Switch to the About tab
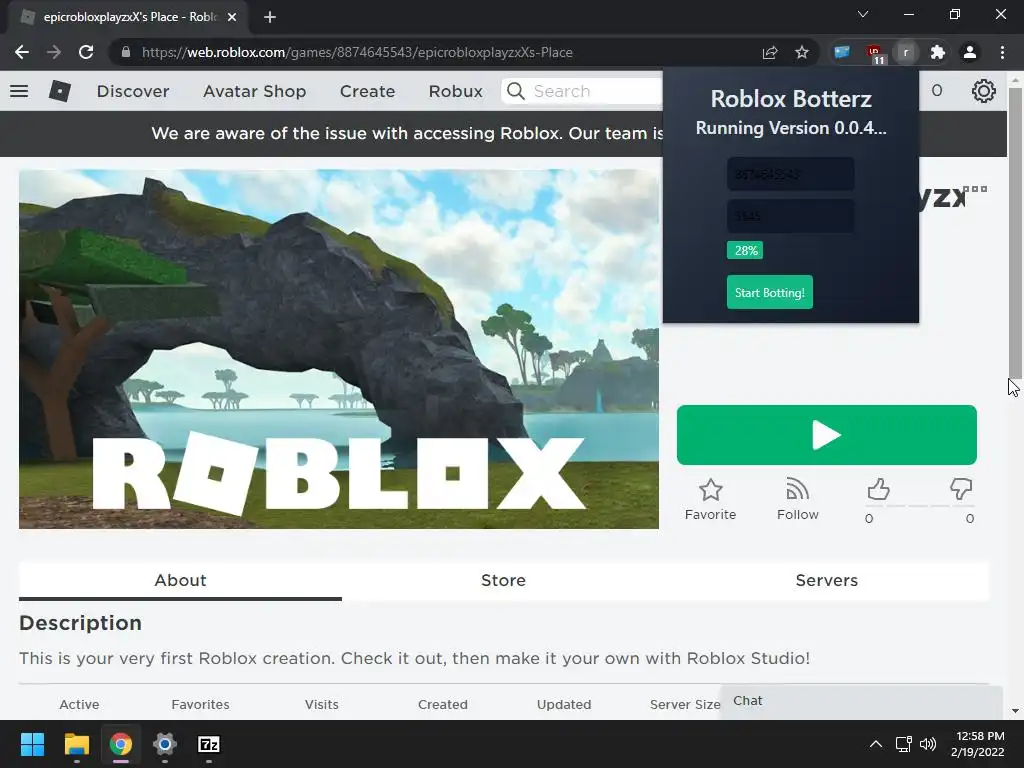 [180, 581]
